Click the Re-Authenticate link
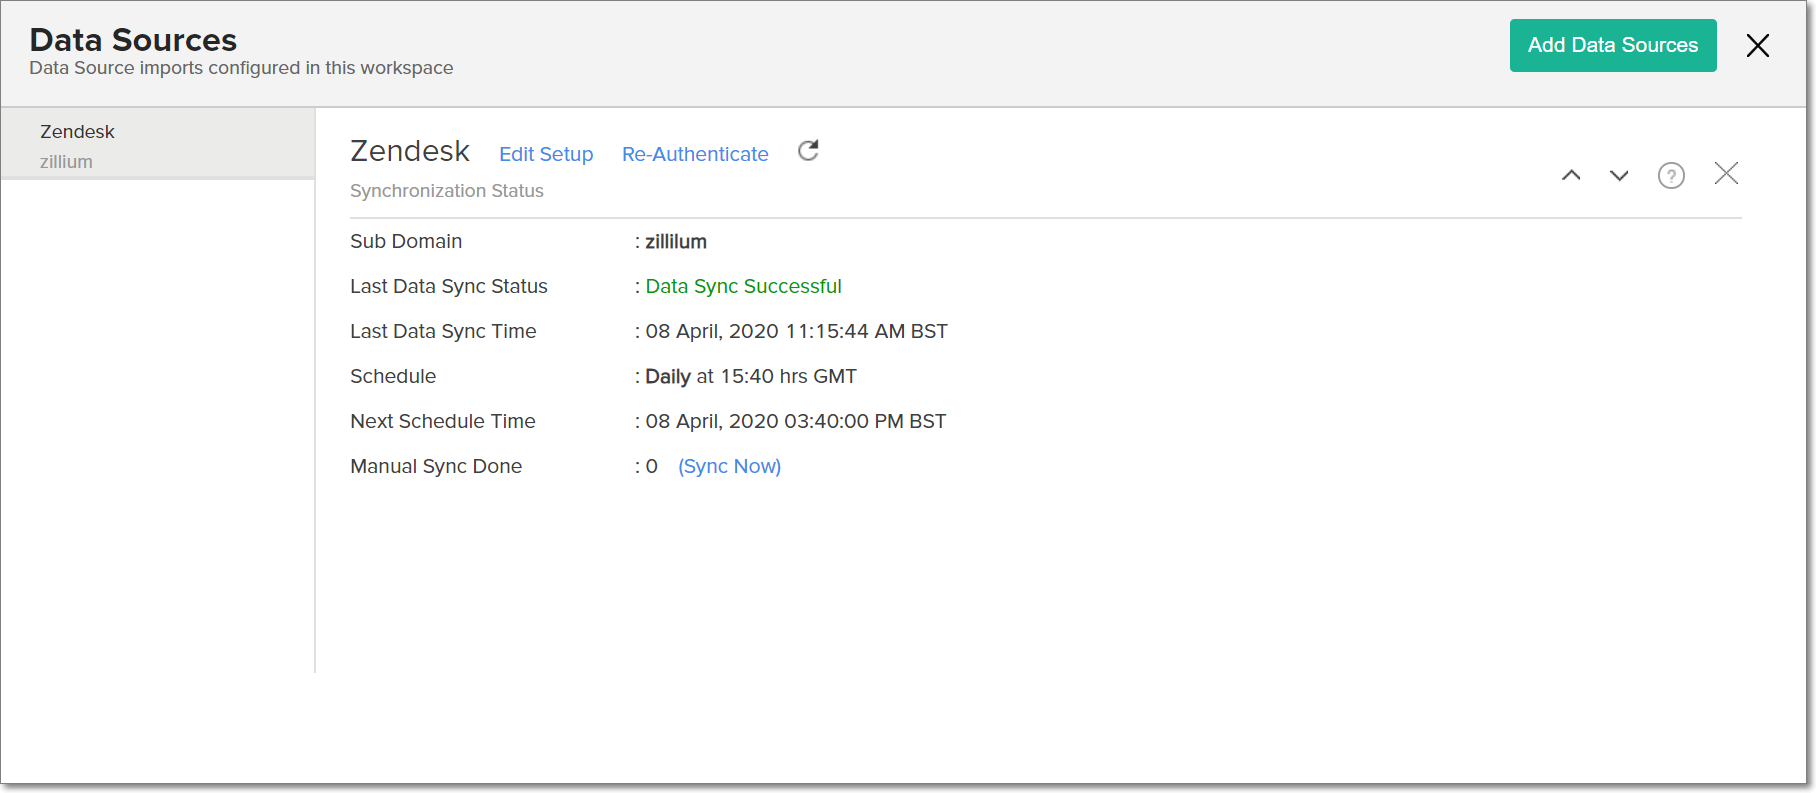1816x793 pixels. tap(695, 154)
